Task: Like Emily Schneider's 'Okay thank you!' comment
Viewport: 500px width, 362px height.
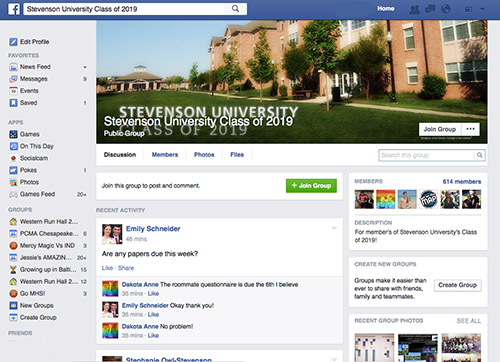Action: click(x=153, y=314)
